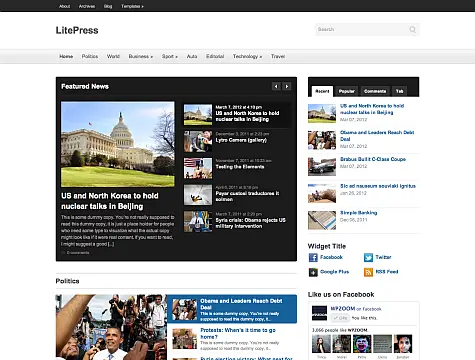The height and width of the screenshot is (360, 475).
Task: Go to Home navigation item
Action: click(x=66, y=56)
